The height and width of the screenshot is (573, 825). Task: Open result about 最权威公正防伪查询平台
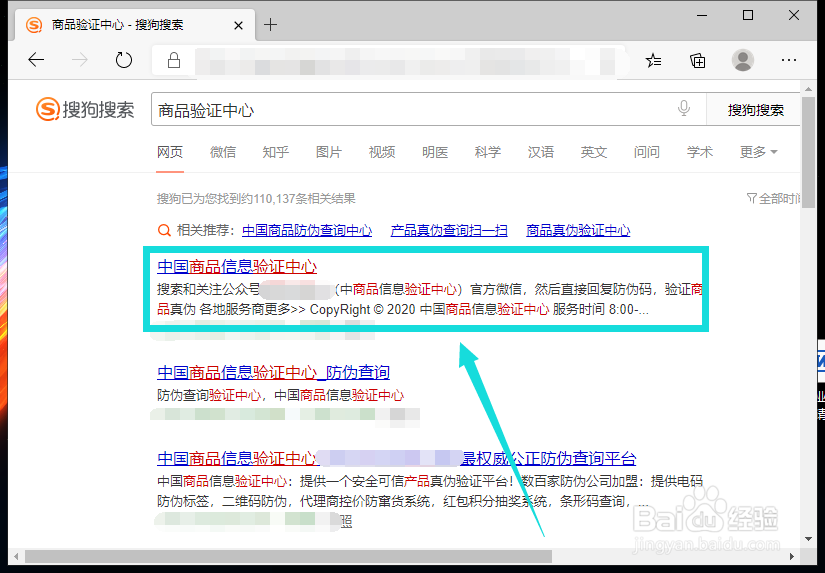396,458
